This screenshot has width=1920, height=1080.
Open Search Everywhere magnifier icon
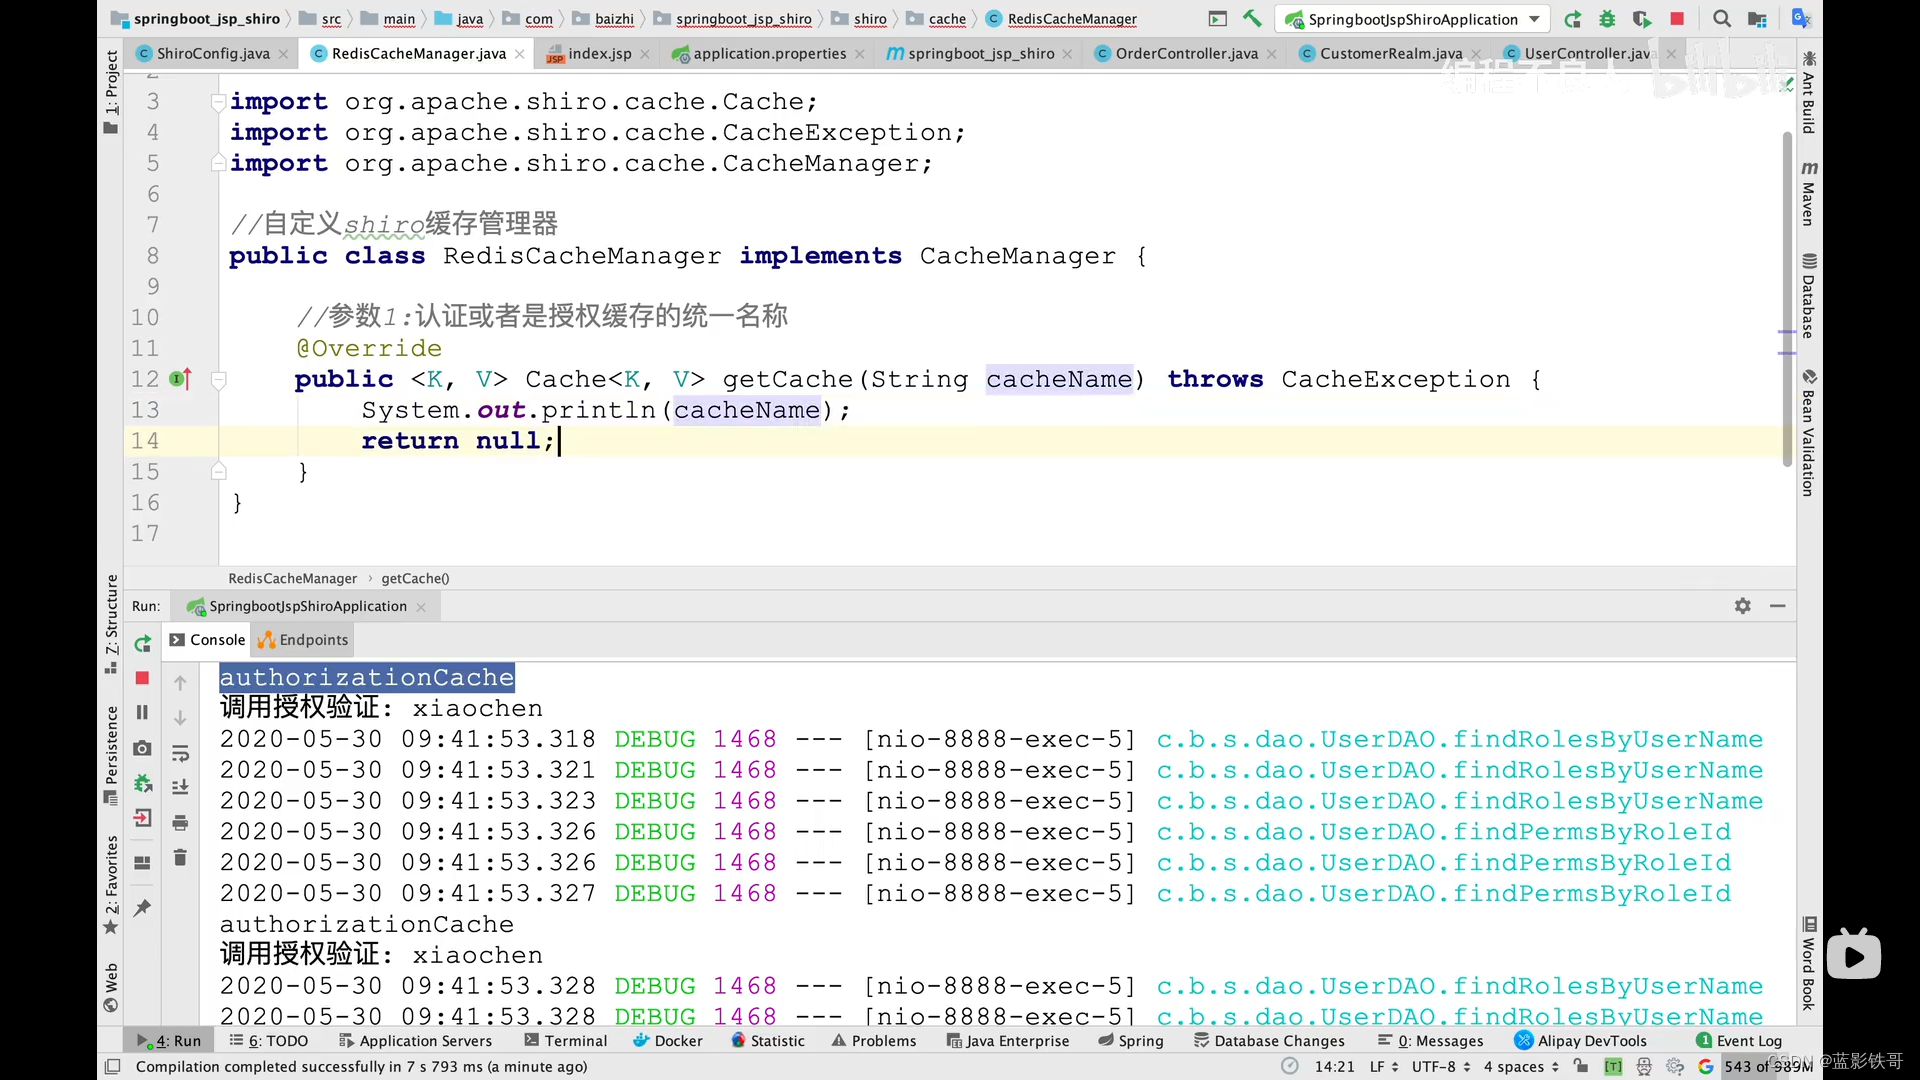click(x=1721, y=18)
